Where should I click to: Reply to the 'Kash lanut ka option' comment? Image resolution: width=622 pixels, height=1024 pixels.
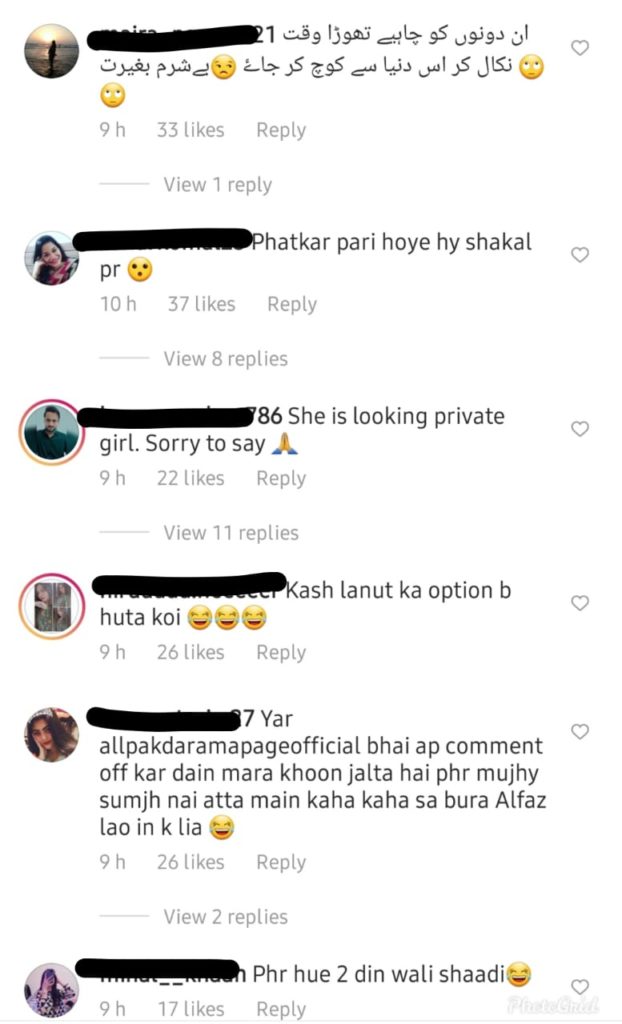281,652
